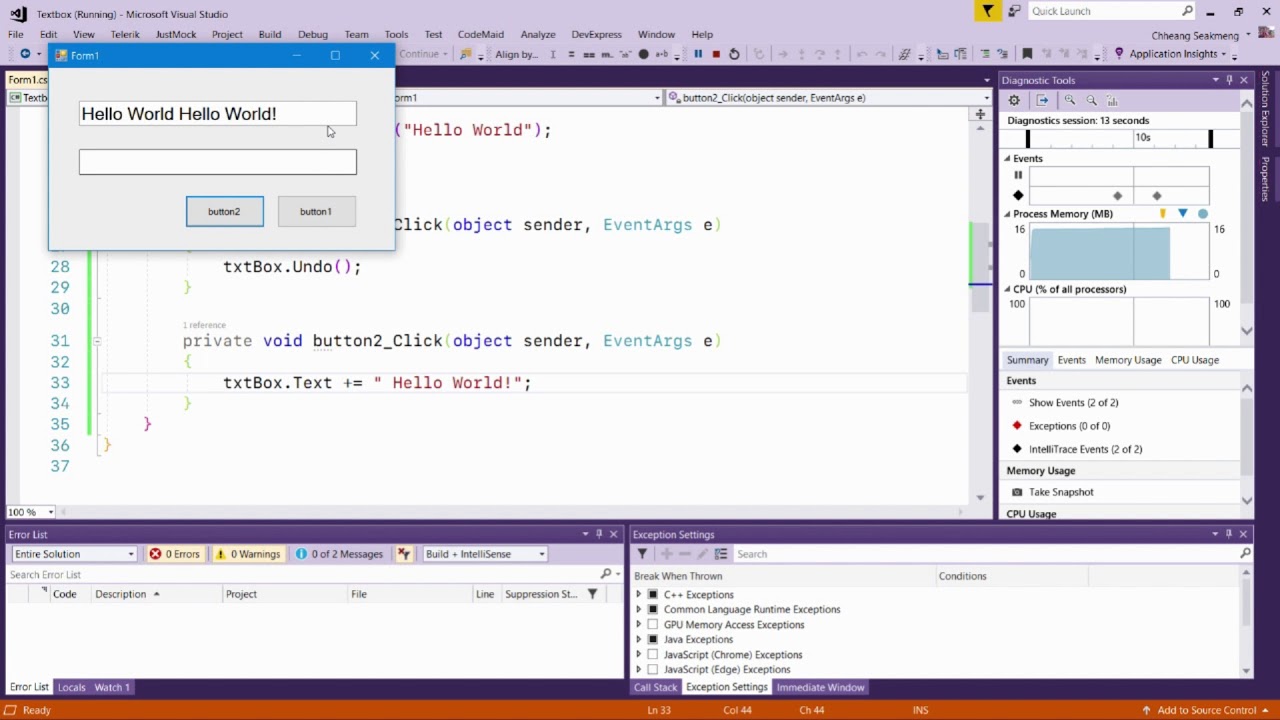This screenshot has height=720, width=1280.
Task: Toggle the 0 Errors filter button
Action: [x=175, y=554]
